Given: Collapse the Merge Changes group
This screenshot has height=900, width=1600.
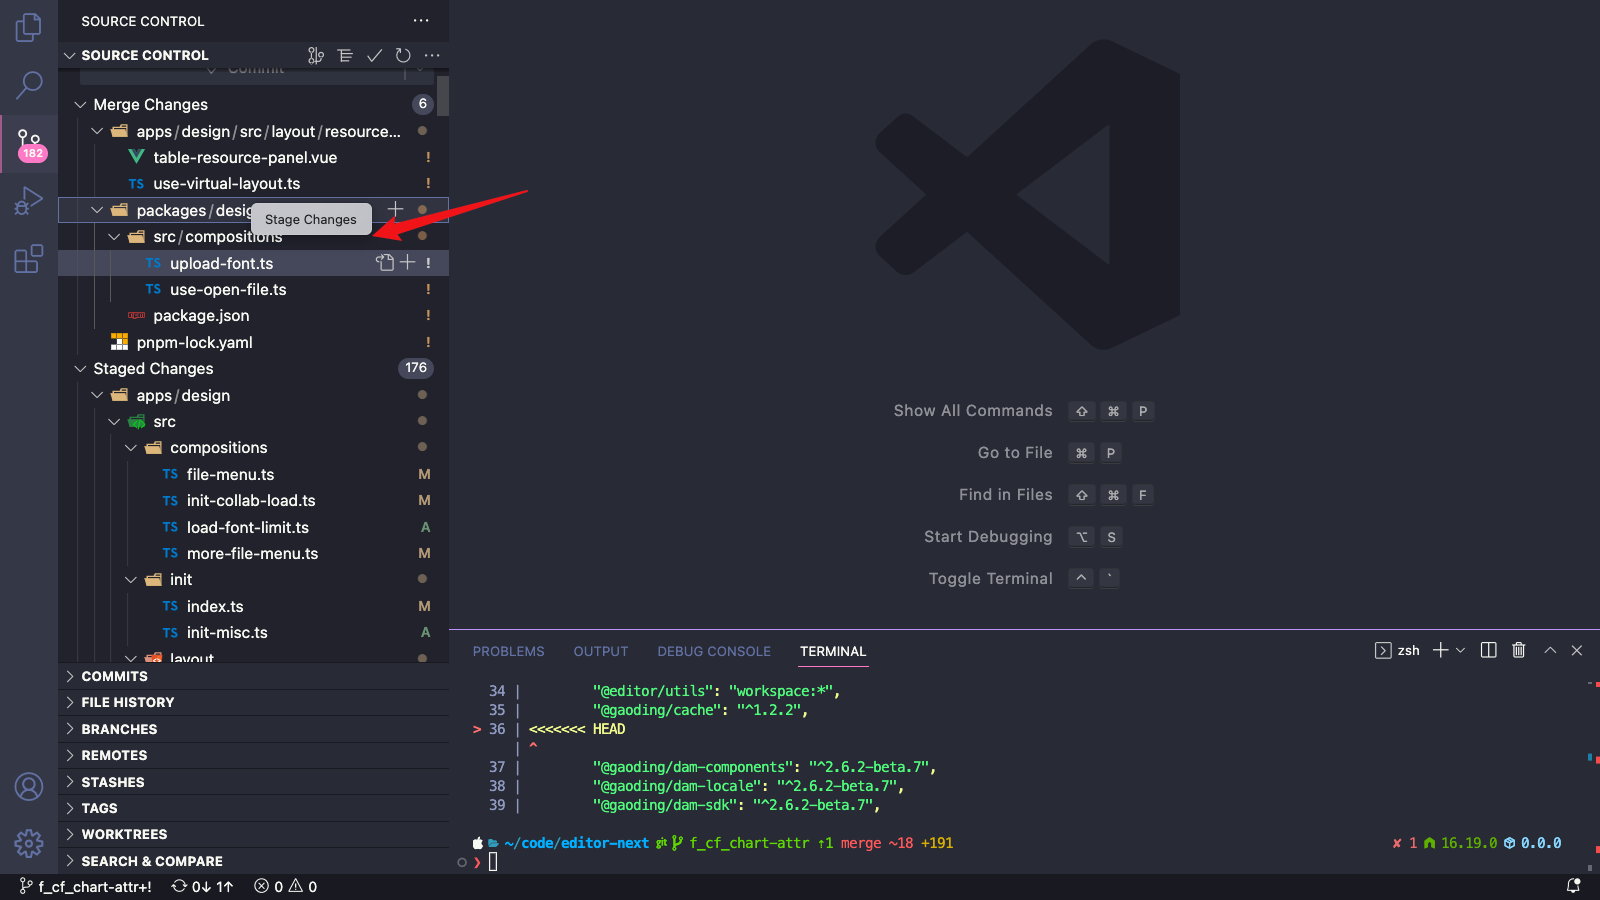Looking at the screenshot, I should 80,104.
